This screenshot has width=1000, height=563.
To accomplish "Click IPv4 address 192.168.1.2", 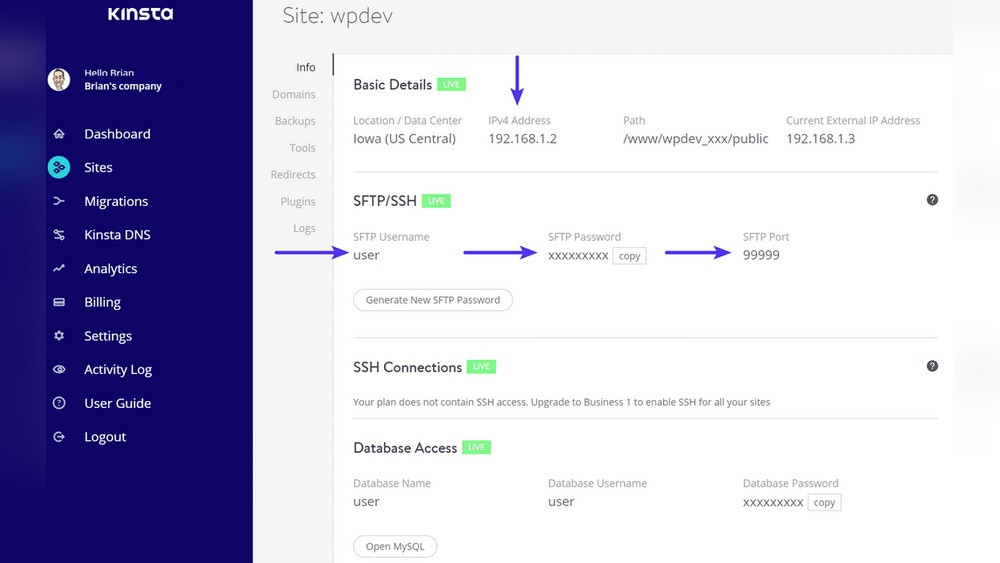I will [x=522, y=138].
